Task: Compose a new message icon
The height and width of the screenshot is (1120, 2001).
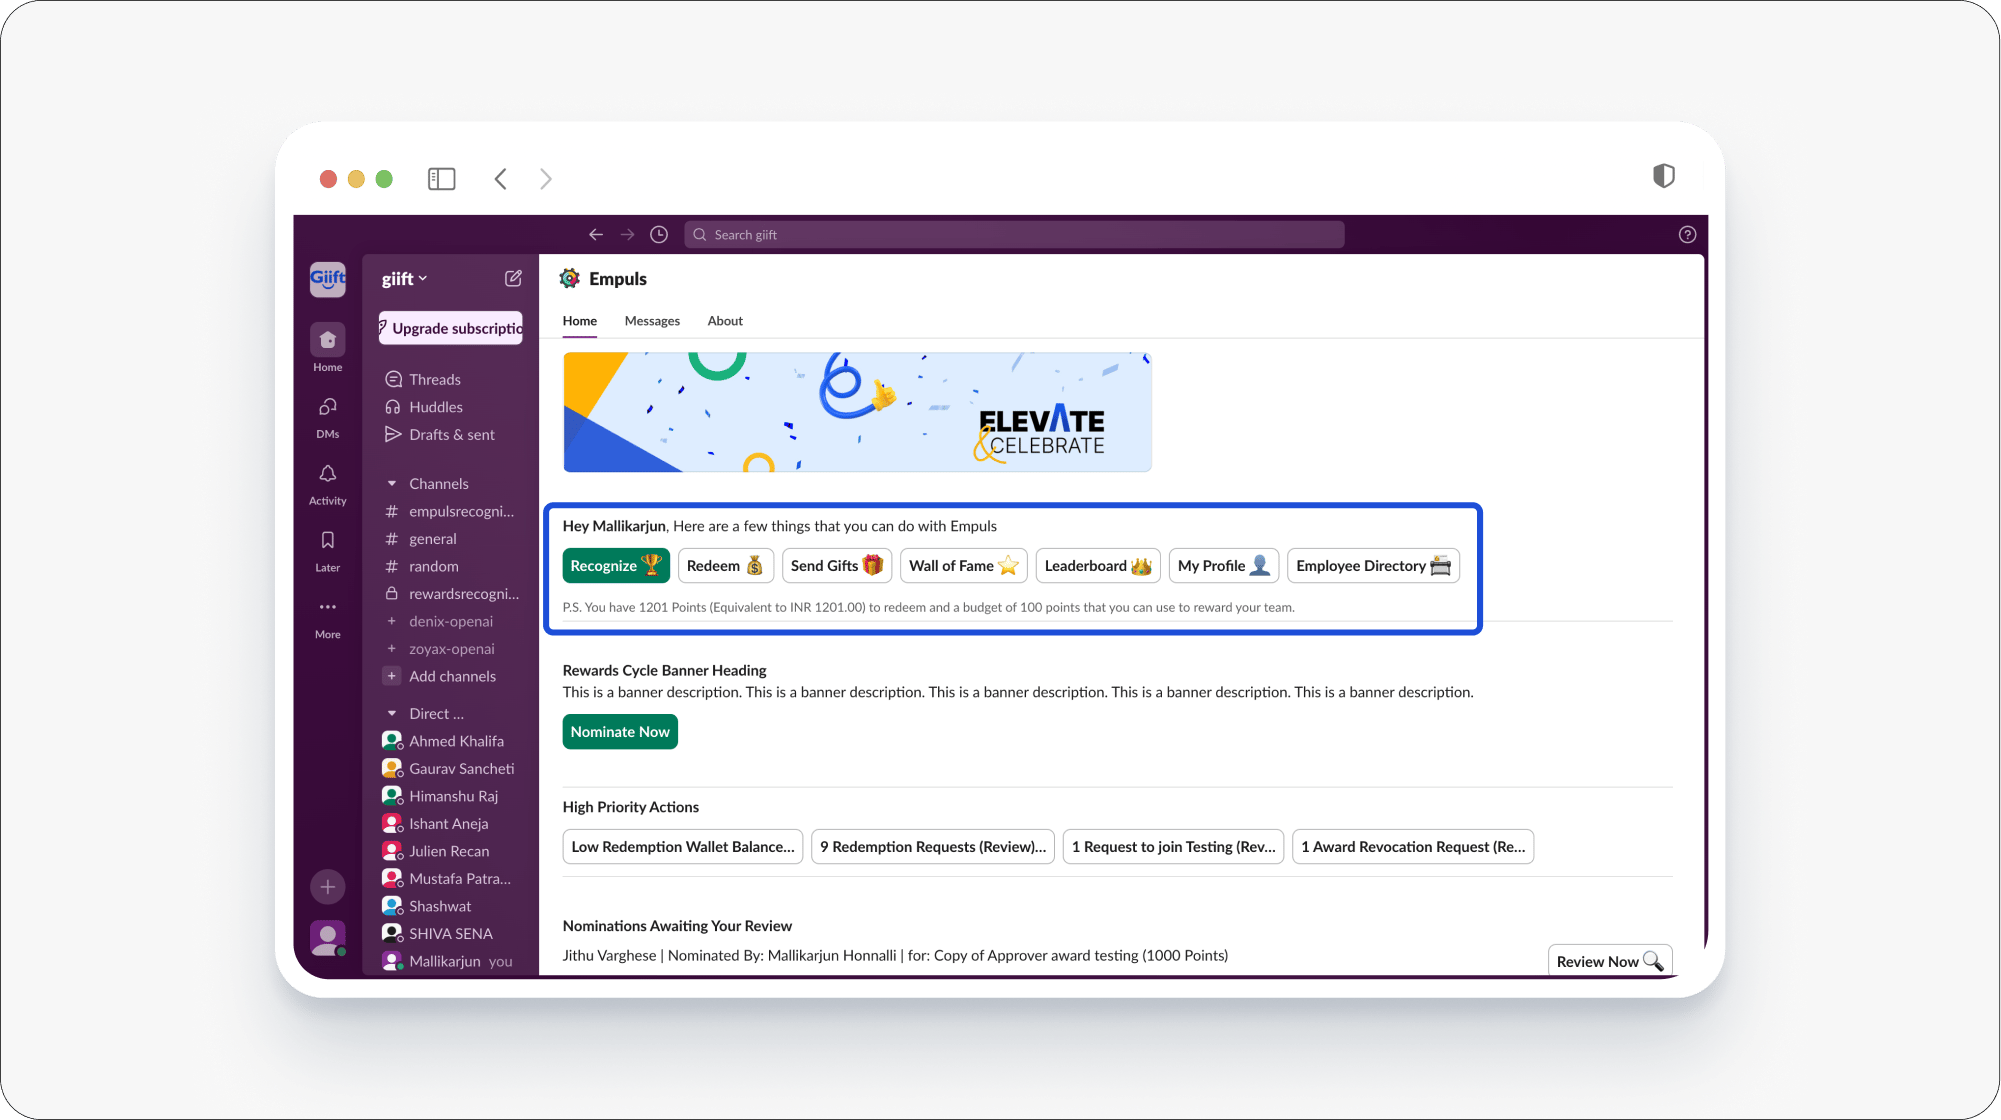Action: tap(513, 279)
